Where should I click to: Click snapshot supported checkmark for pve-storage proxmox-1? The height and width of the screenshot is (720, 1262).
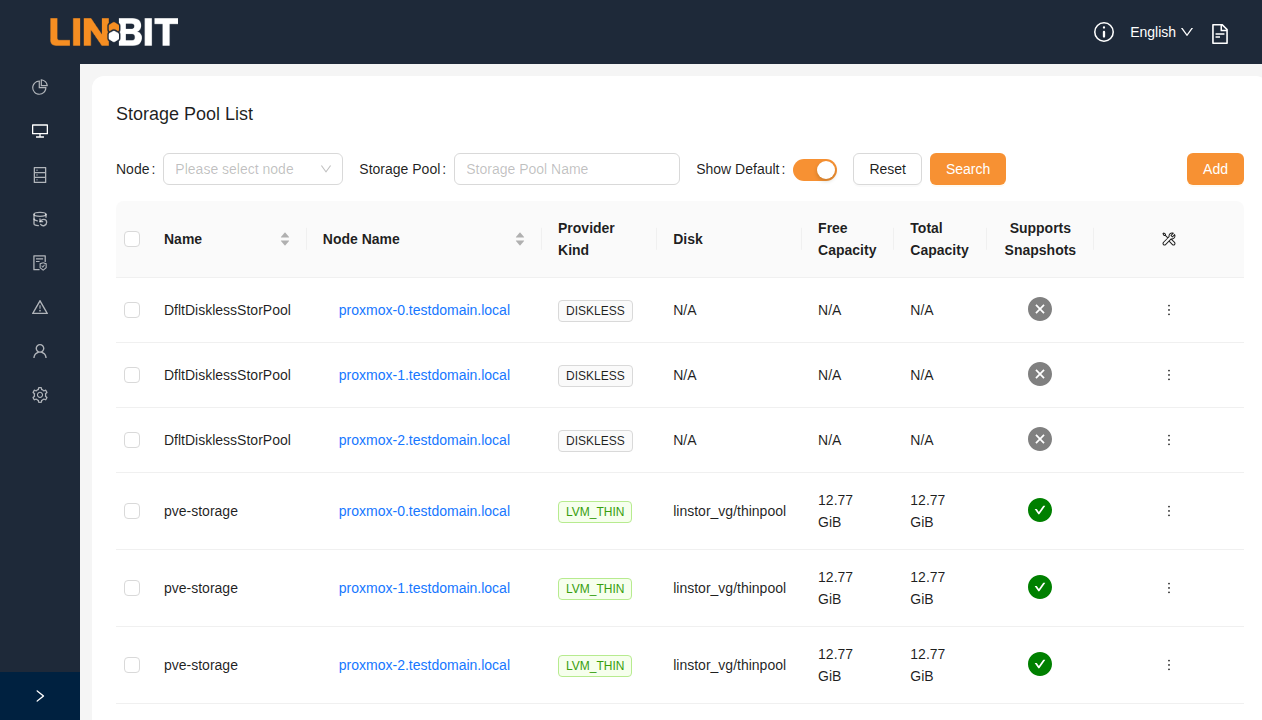1040,587
